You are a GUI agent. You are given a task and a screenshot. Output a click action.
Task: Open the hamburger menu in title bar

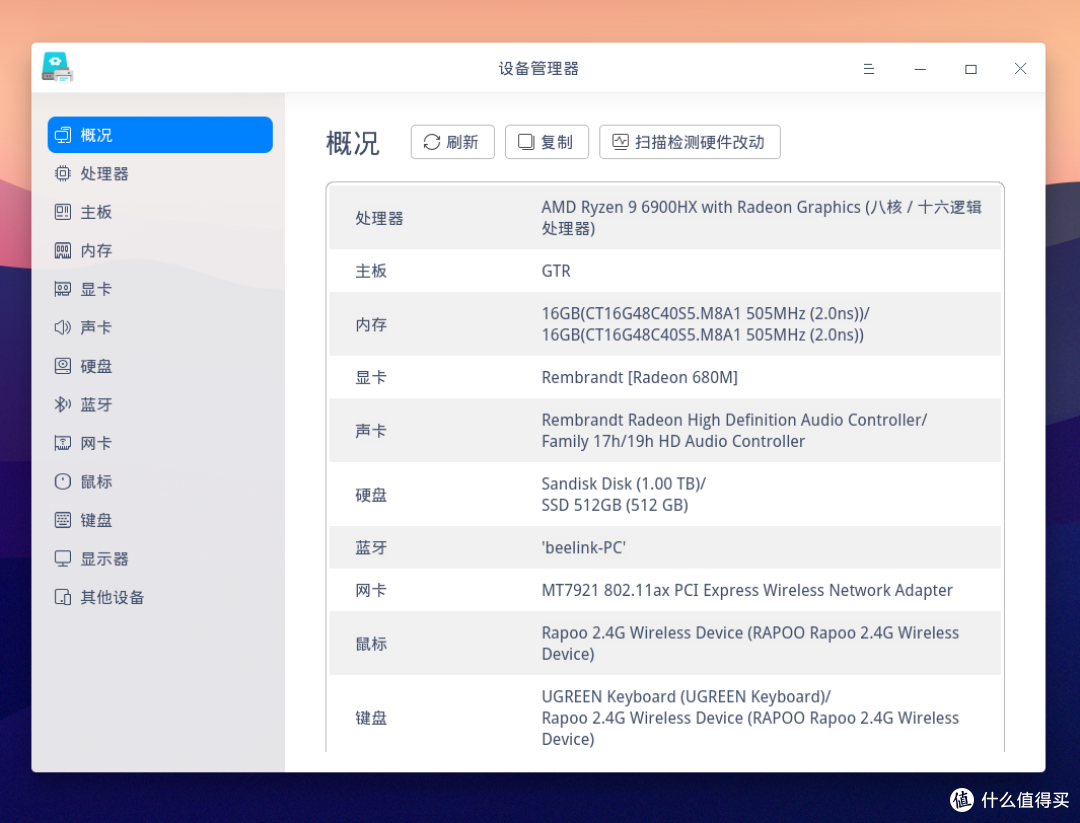(869, 69)
